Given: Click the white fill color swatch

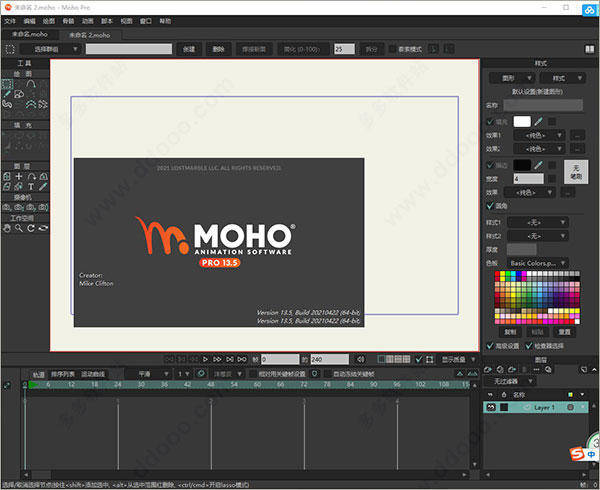Looking at the screenshot, I should [x=522, y=122].
